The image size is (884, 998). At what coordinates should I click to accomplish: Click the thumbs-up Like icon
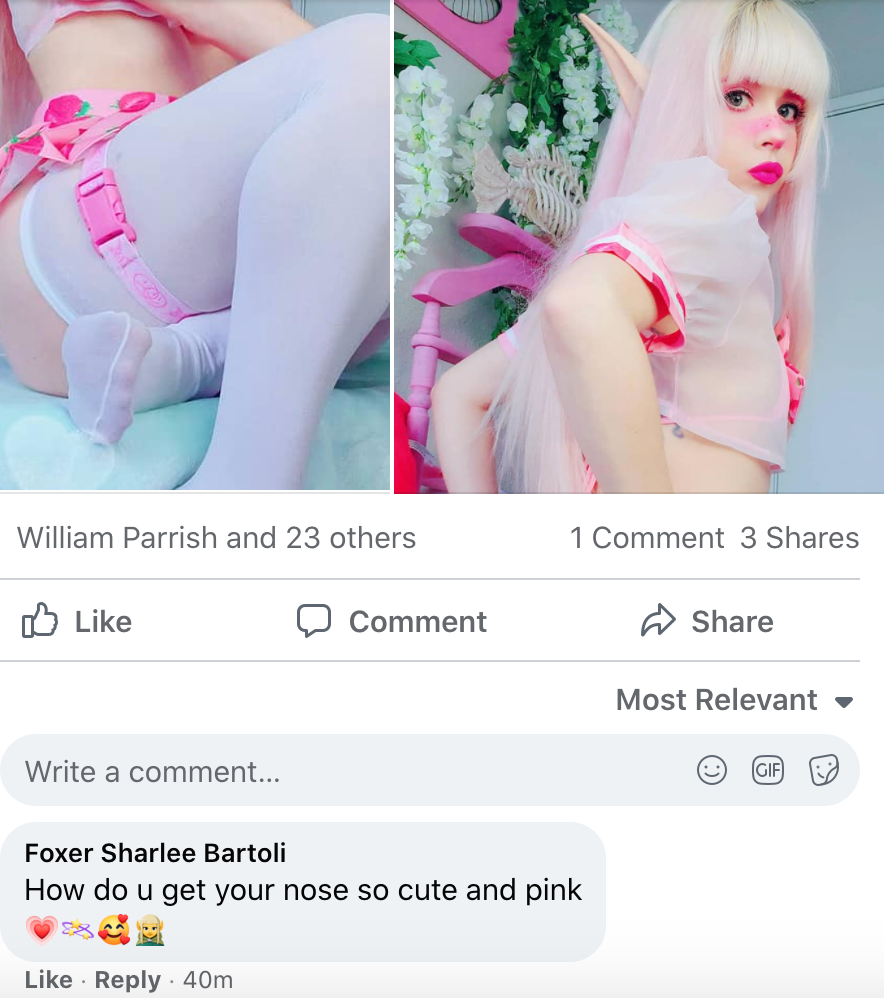(x=39, y=621)
